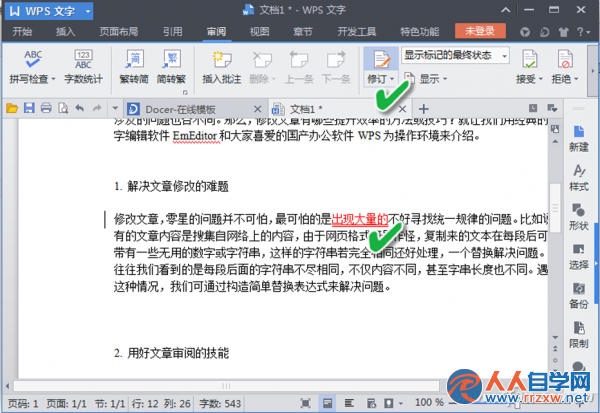600x413 pixels.
Task: Click heading 解决文章修改的难题
Action: 178,186
